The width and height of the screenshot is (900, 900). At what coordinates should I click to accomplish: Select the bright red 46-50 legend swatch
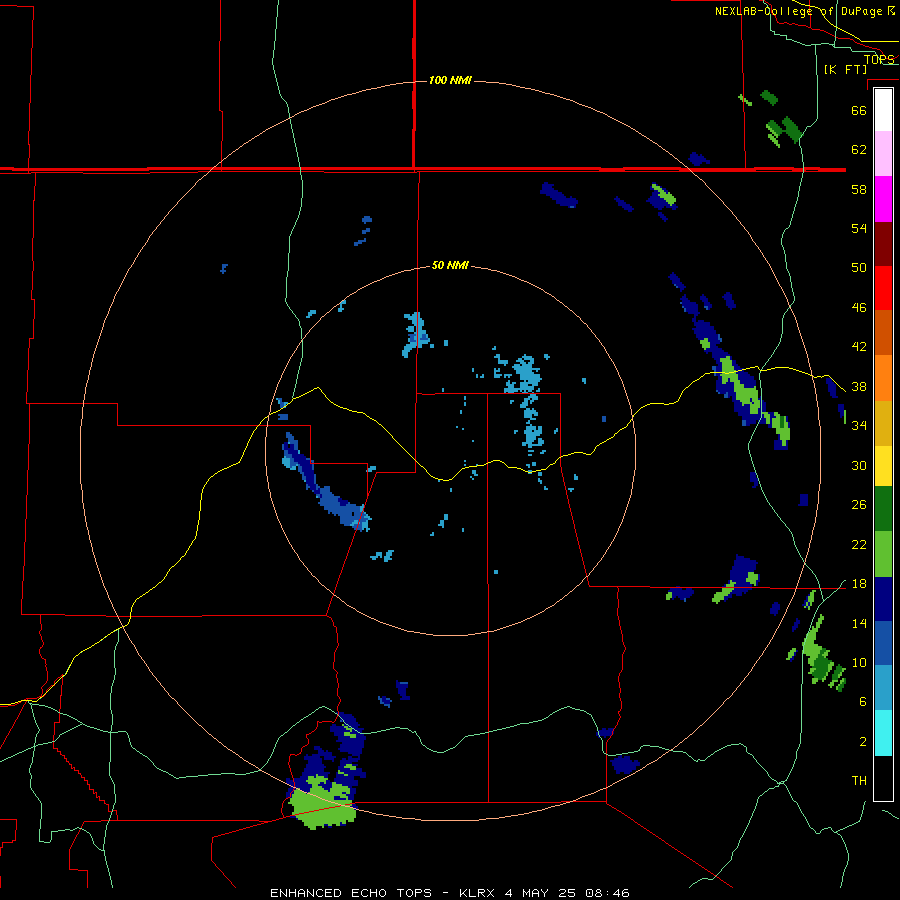point(883,288)
